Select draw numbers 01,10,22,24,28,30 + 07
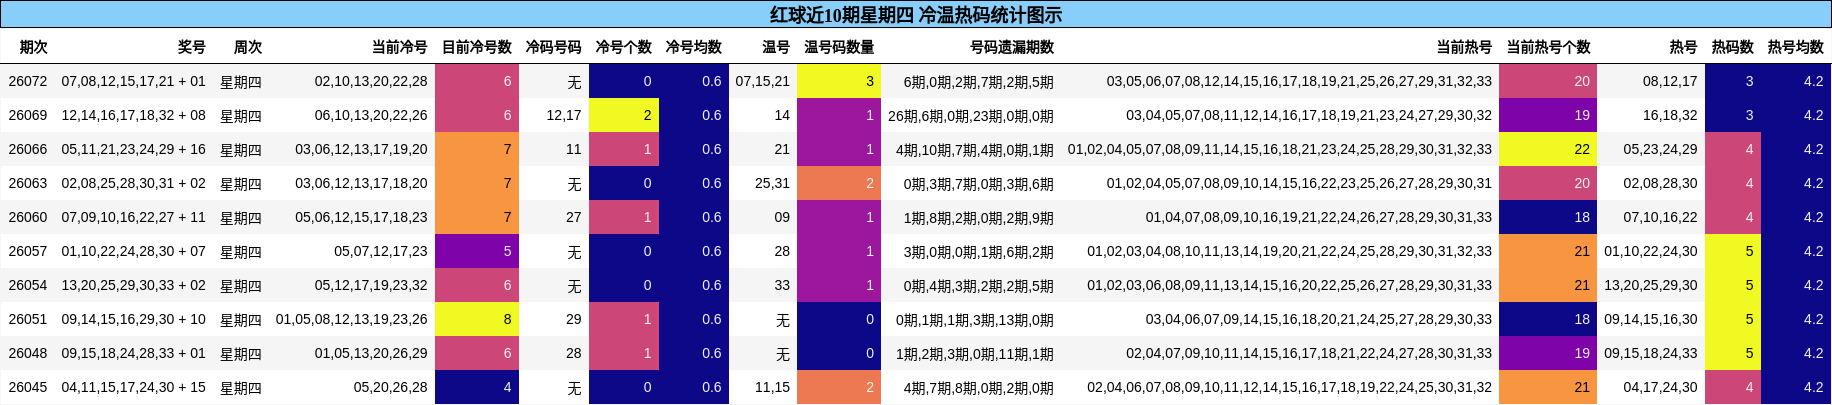This screenshot has height=405, width=1832. (134, 251)
